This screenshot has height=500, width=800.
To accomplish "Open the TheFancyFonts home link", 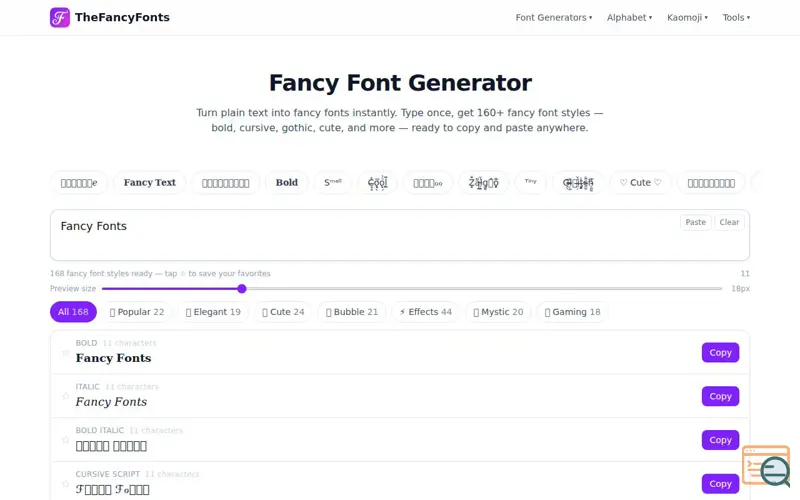I will (x=110, y=17).
